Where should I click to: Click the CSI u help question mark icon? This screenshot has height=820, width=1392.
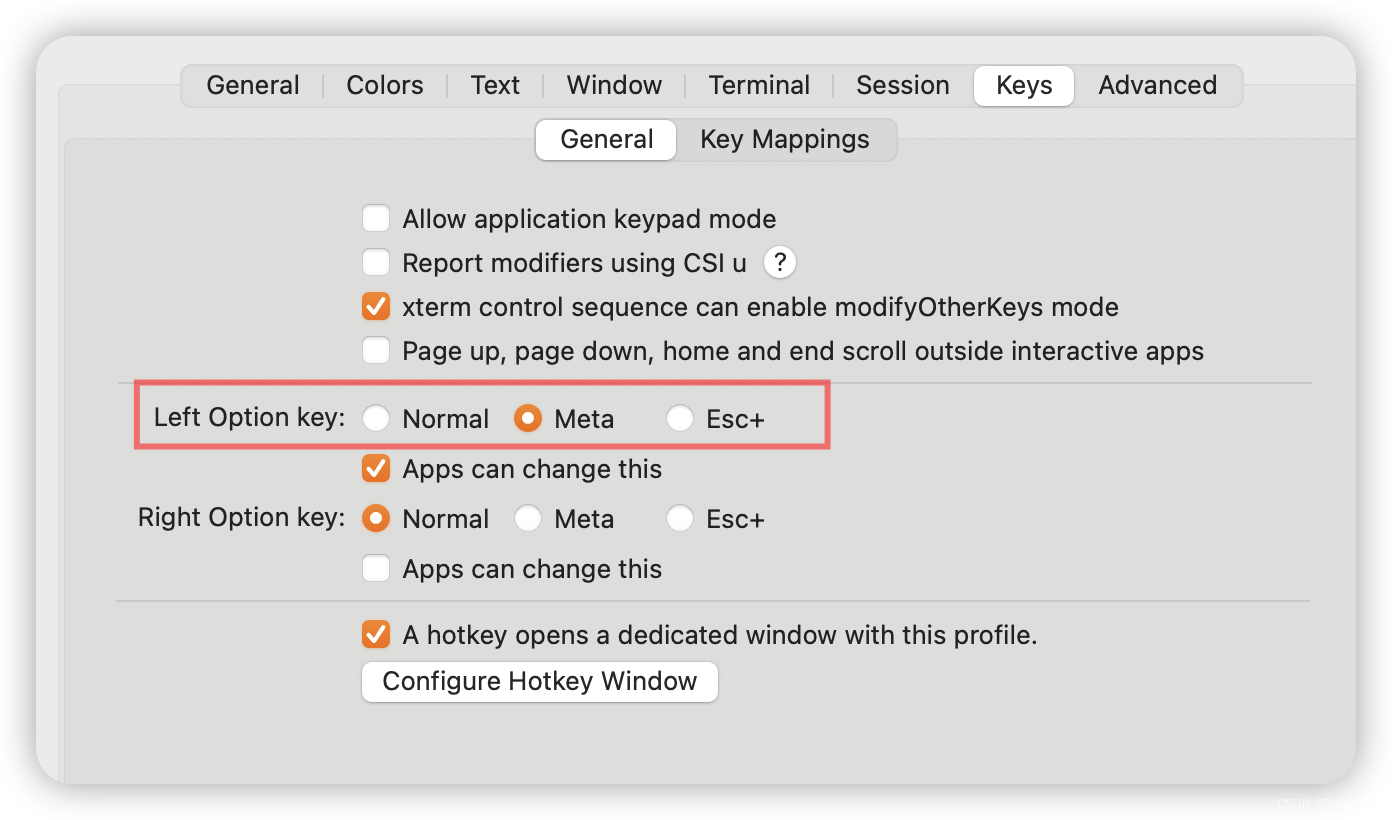tap(779, 262)
